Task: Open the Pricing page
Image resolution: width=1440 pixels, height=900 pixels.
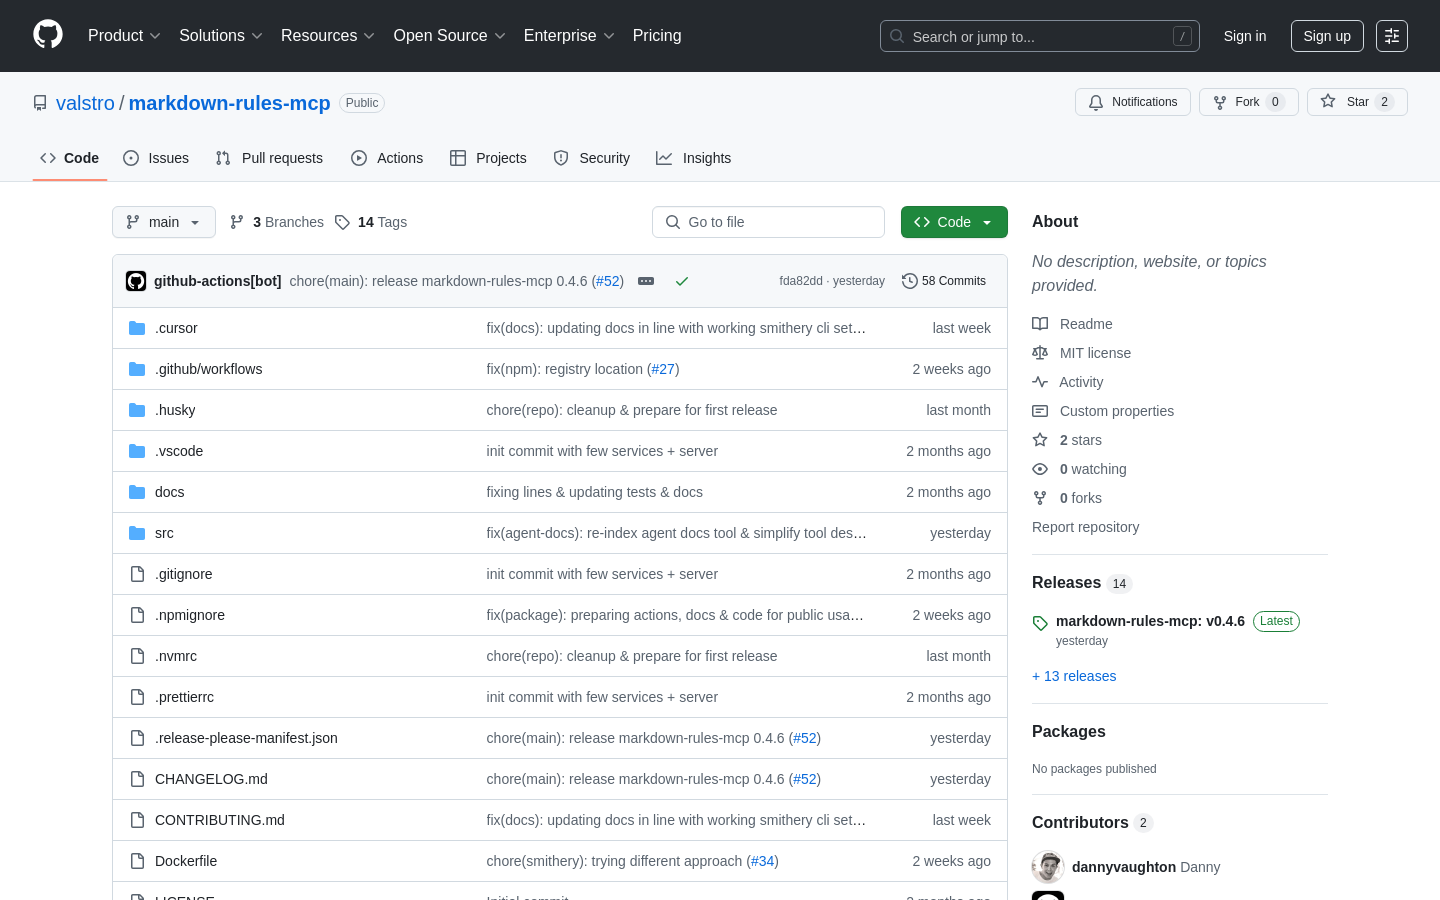Action: tap(657, 36)
